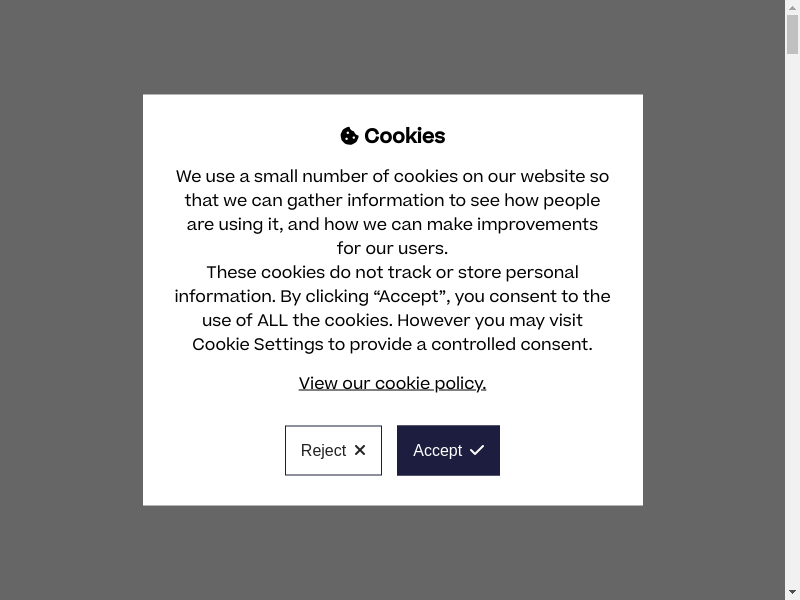Accept all cookies
The height and width of the screenshot is (600, 800).
[x=448, y=450]
